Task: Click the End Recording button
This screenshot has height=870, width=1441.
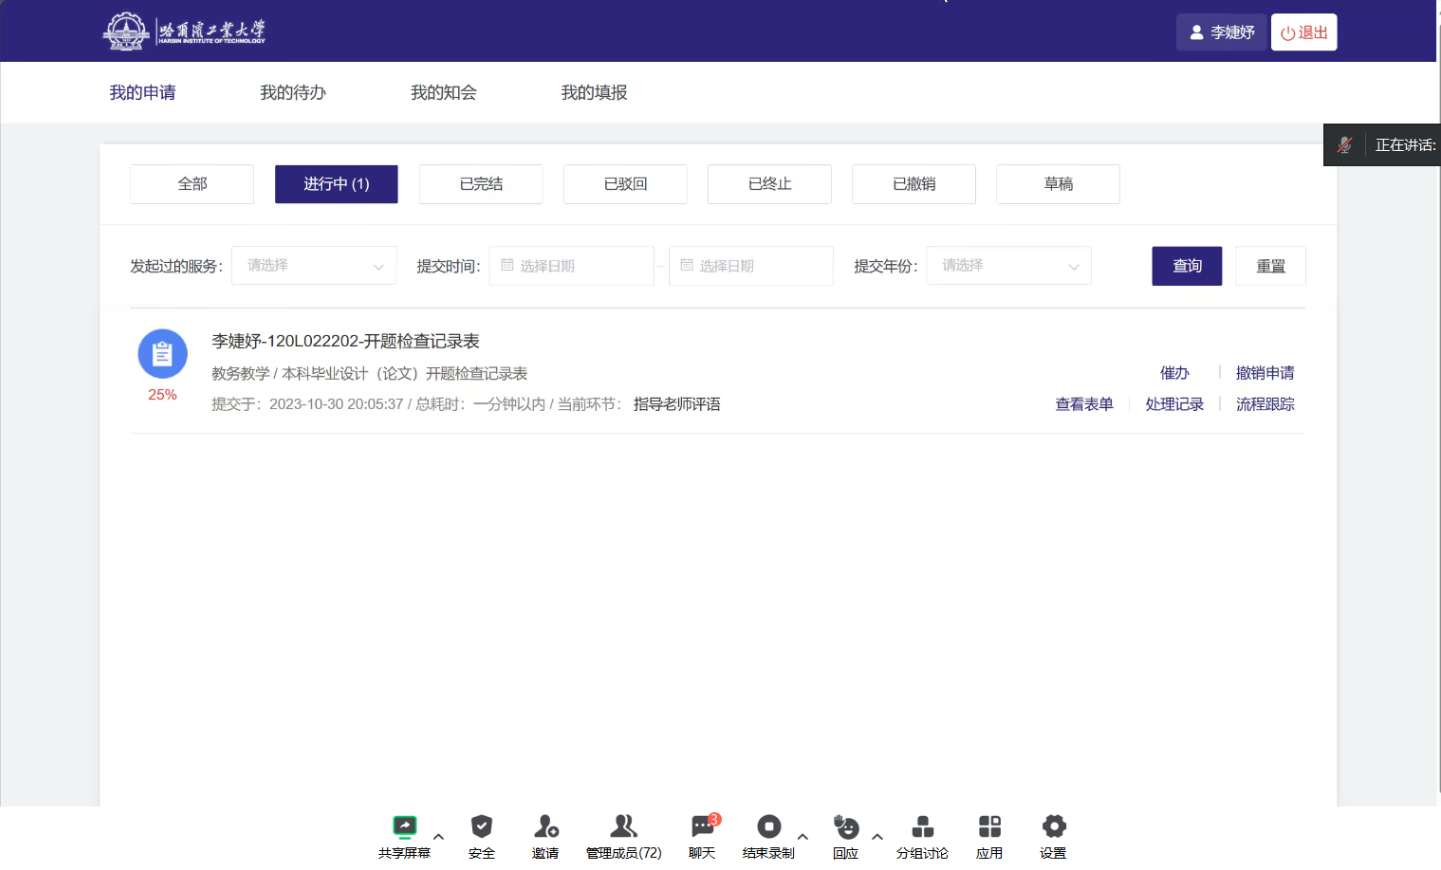Action: (x=768, y=828)
